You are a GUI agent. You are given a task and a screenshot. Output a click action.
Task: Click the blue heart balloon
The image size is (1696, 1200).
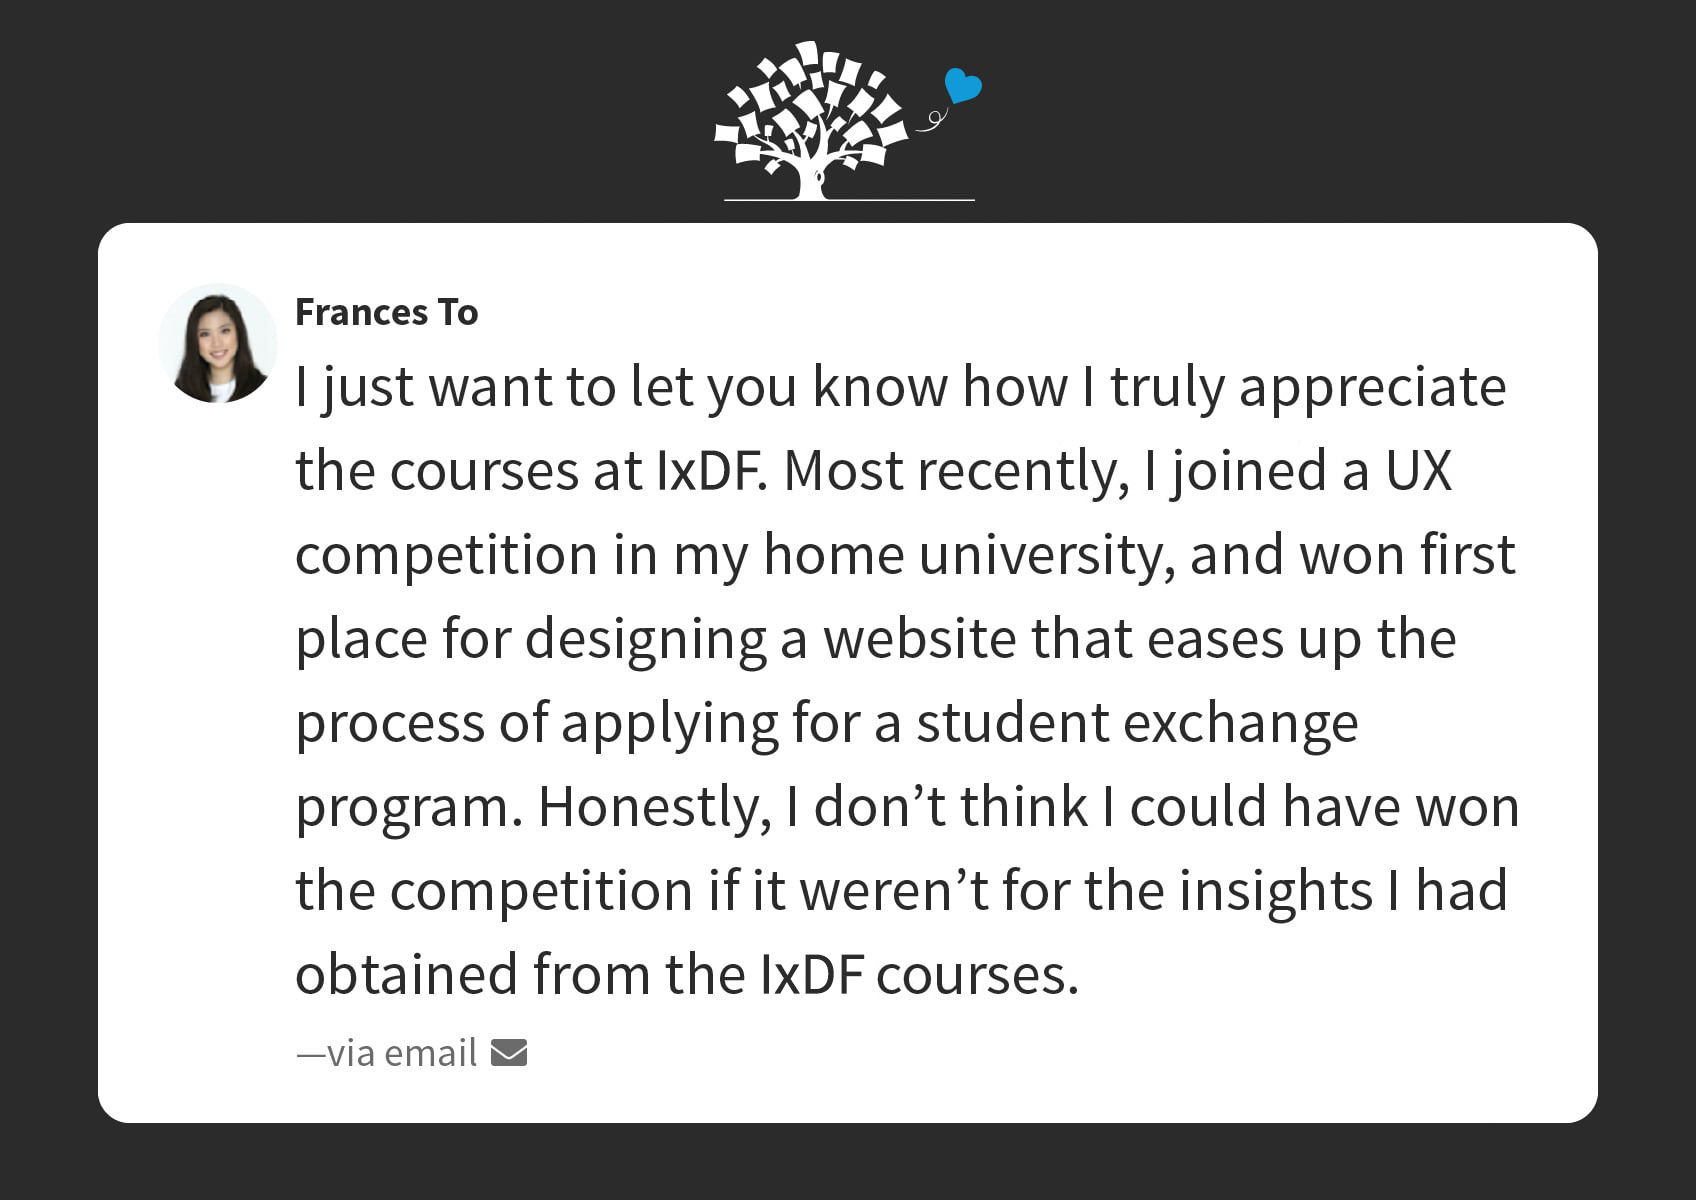pyautogui.click(x=963, y=86)
